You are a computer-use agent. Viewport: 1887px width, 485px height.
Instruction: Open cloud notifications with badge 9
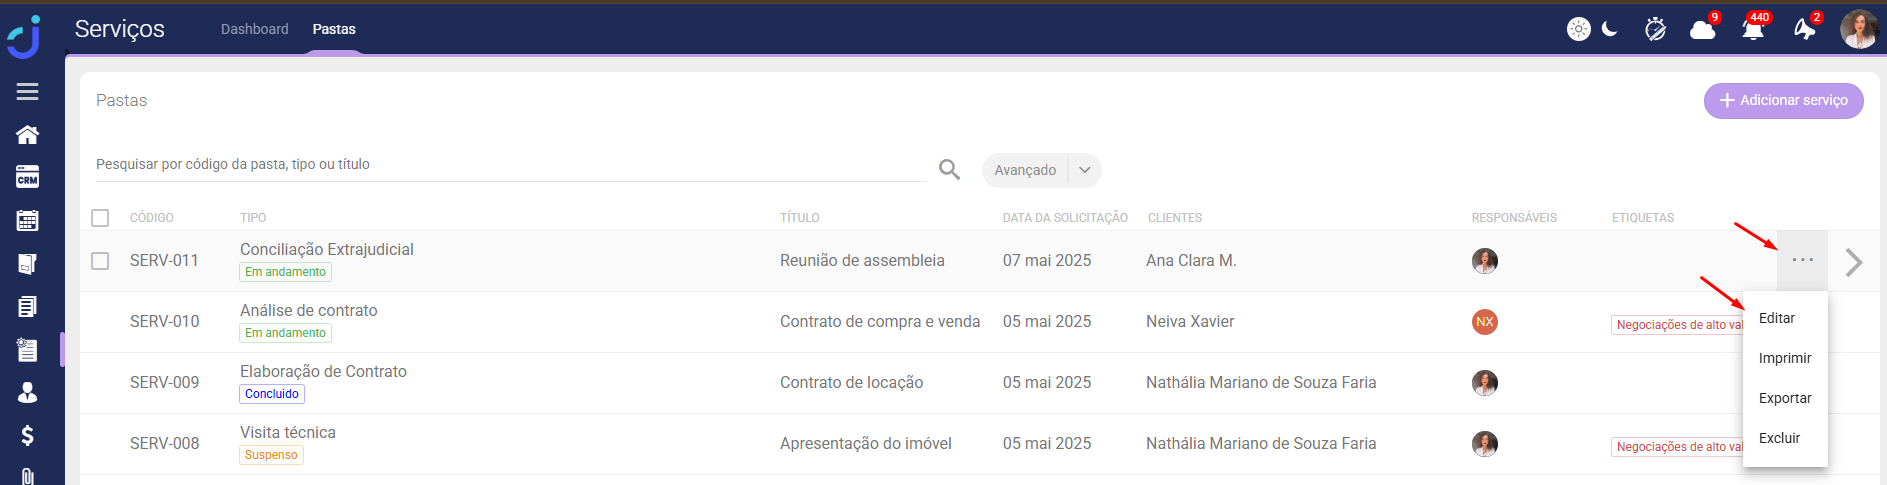1703,29
